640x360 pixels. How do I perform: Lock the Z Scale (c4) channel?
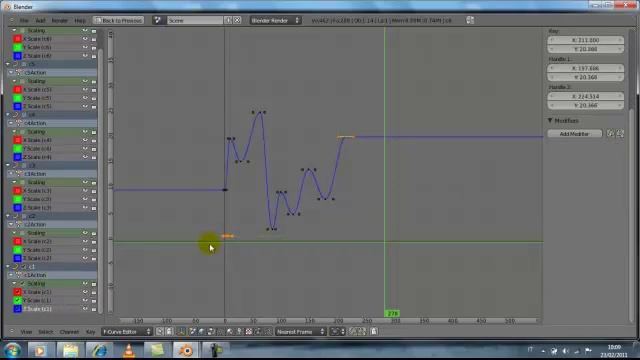click(x=94, y=157)
